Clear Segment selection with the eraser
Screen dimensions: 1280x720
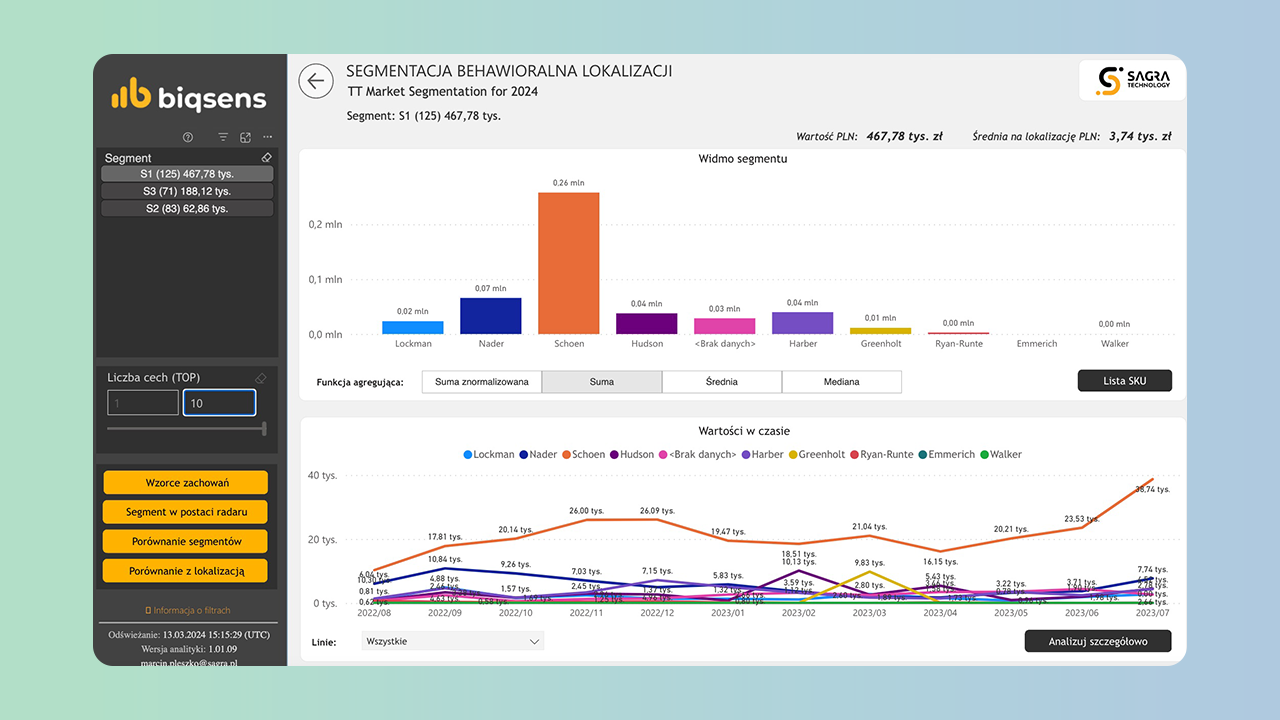point(266,158)
